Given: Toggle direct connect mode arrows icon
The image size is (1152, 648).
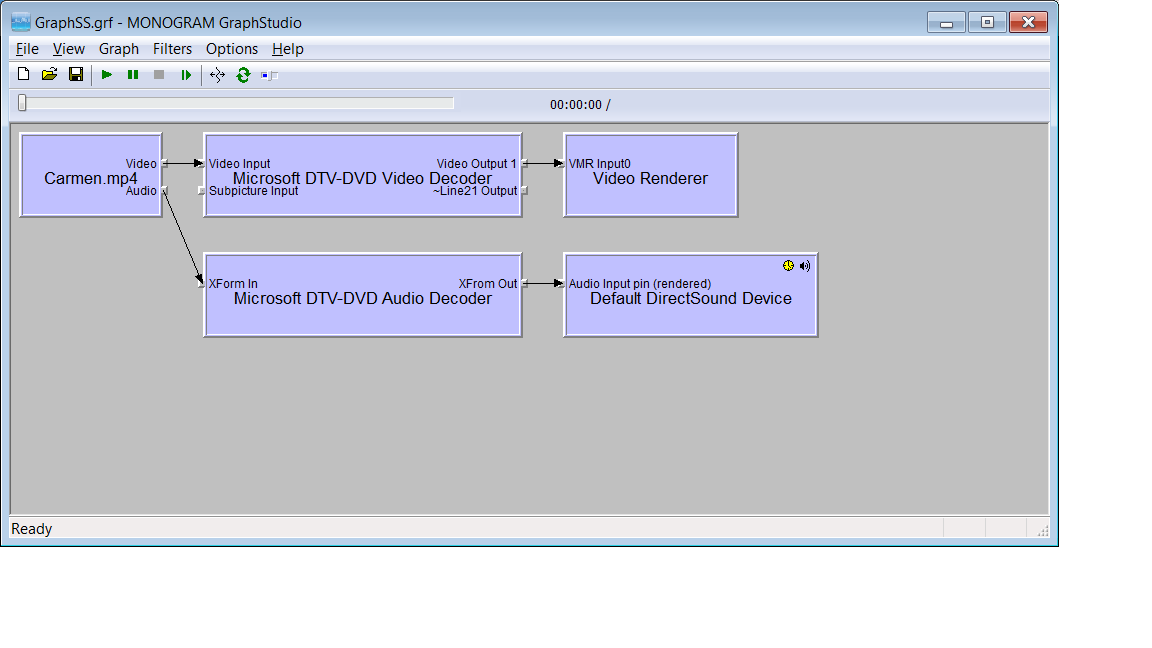Looking at the screenshot, I should click(217, 75).
